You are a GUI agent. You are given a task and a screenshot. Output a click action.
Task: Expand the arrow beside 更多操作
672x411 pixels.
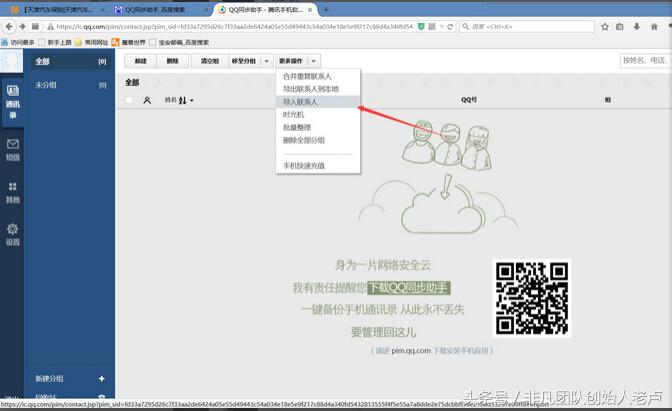pos(314,61)
